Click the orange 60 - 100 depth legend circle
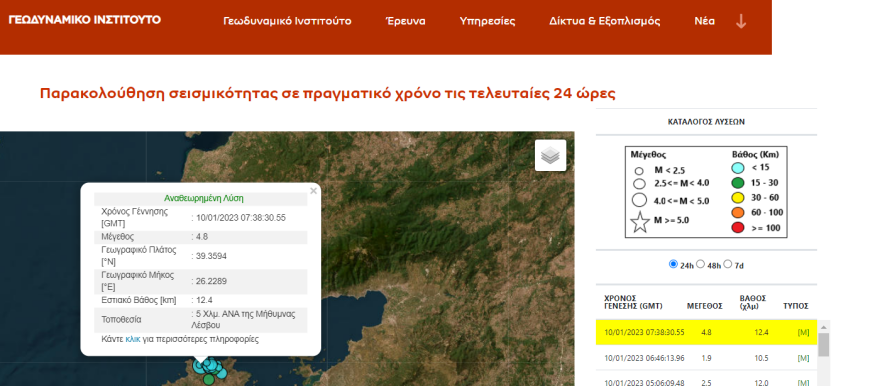This screenshot has width=880, height=386. 738,213
